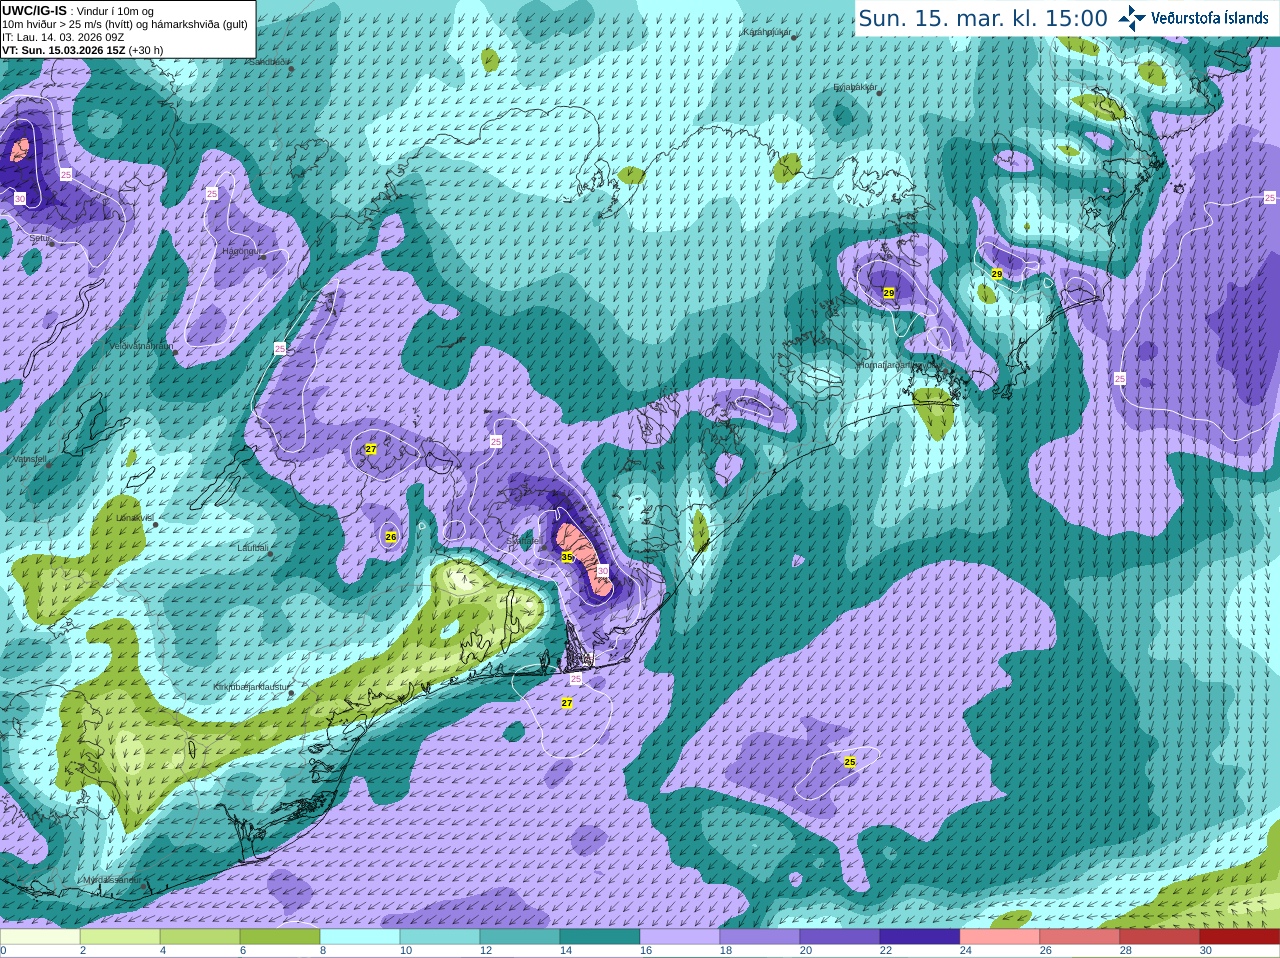Image resolution: width=1280 pixels, height=958 pixels.
Task: Click the Setur station label
Action: 40,238
